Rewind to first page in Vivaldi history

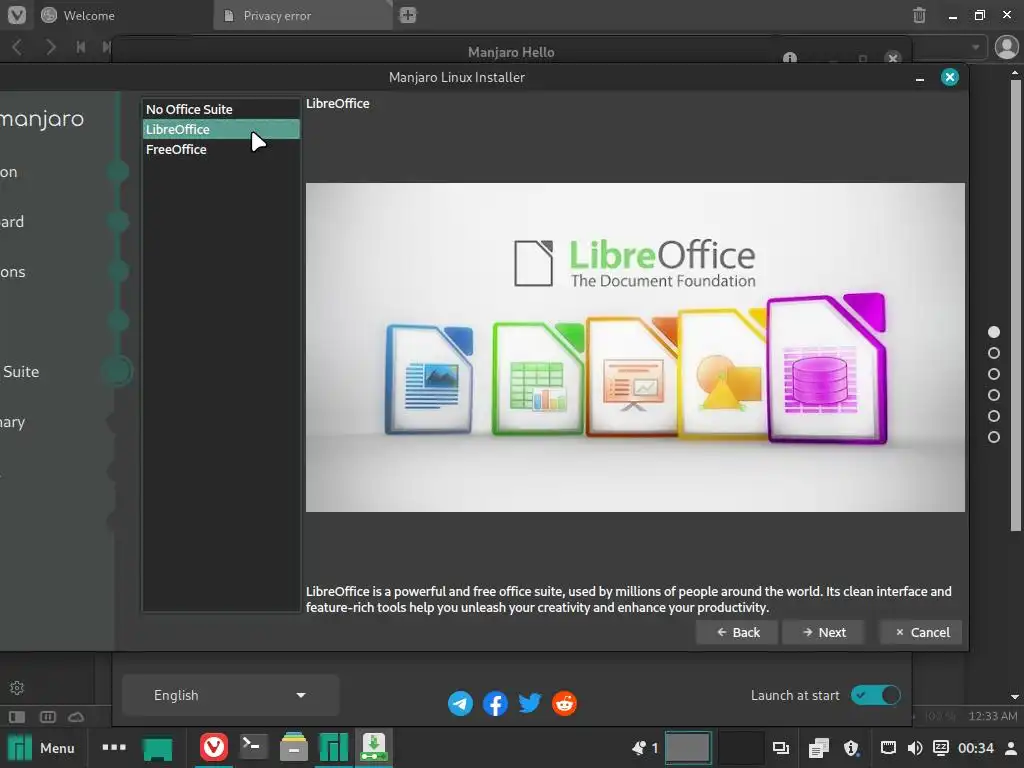[x=80, y=47]
